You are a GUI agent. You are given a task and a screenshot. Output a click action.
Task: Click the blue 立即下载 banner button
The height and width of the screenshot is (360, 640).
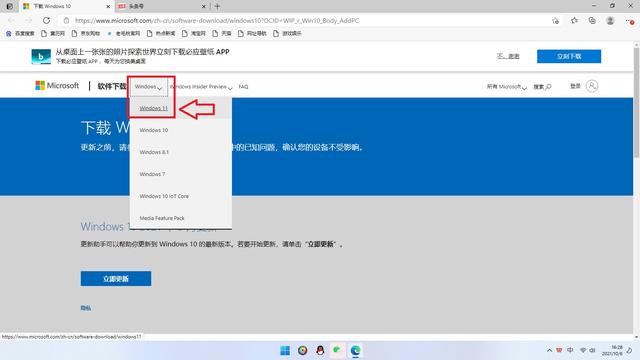[569, 56]
